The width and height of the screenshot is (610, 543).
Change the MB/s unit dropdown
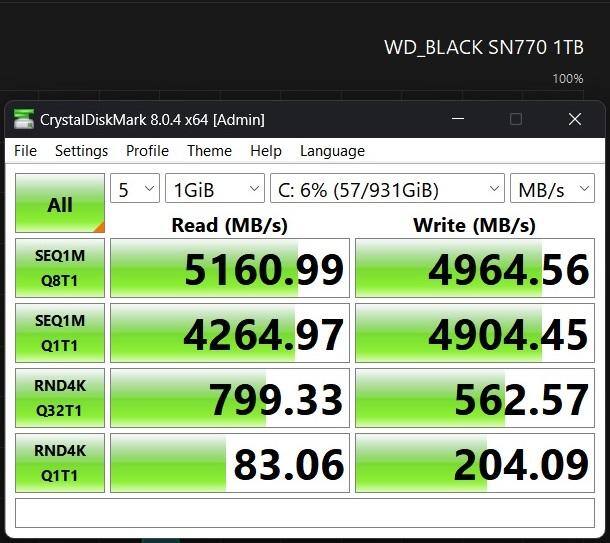click(x=552, y=189)
